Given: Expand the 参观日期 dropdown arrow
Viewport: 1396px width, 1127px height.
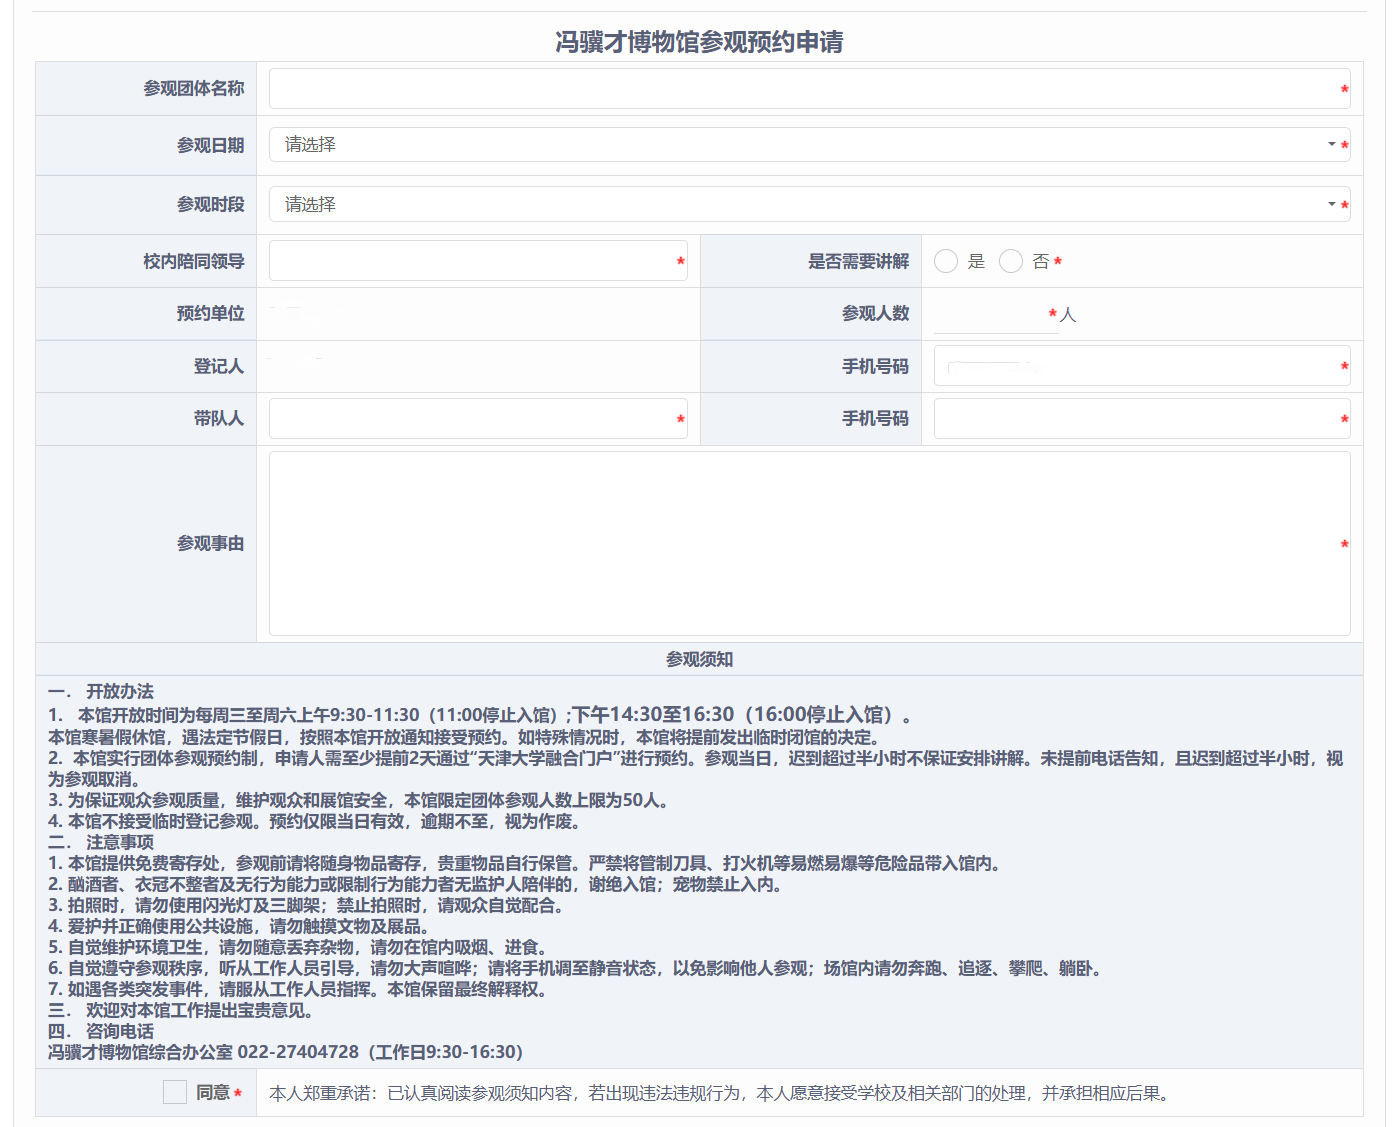Looking at the screenshot, I should (1333, 144).
